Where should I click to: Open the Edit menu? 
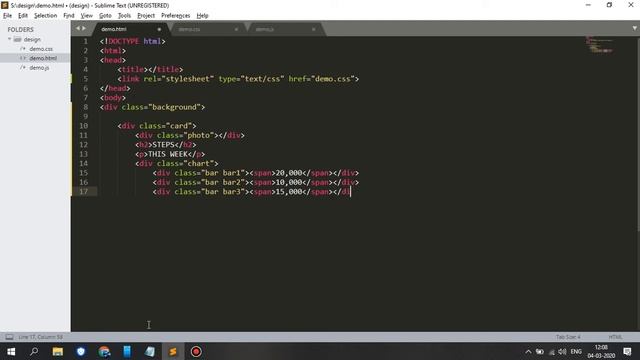coord(23,16)
